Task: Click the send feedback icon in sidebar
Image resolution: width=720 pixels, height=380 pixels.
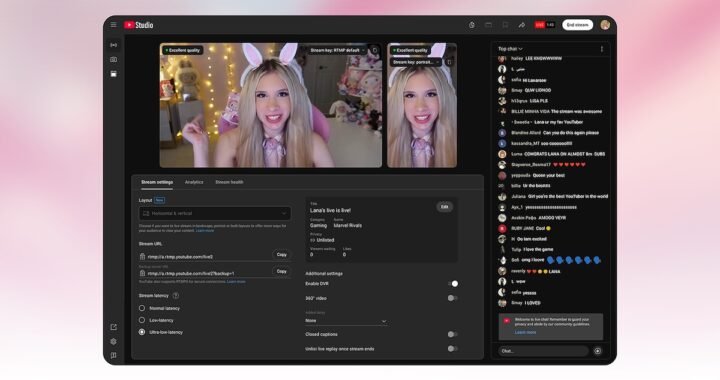Action: click(113, 355)
